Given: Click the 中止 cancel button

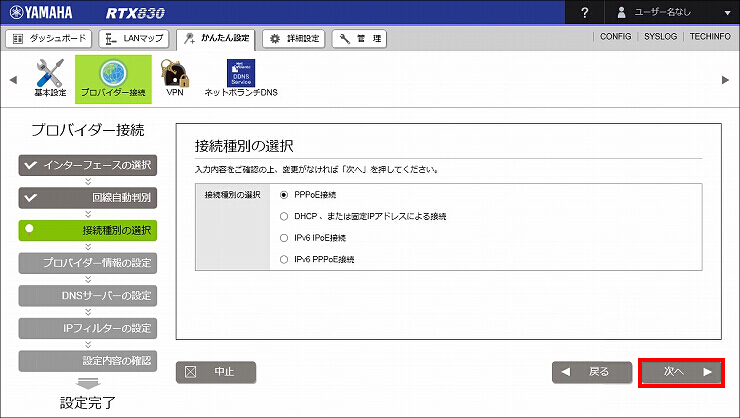Looking at the screenshot, I should 216,372.
